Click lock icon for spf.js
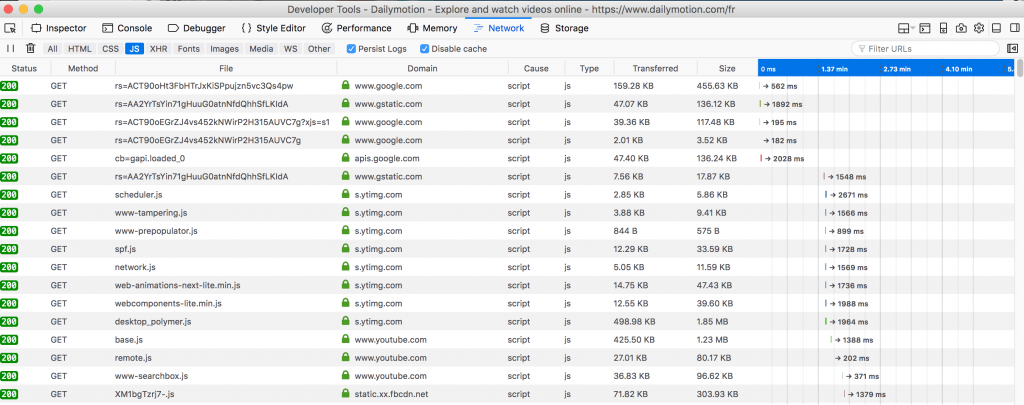Screen dimensions: 1024x405 (345, 248)
